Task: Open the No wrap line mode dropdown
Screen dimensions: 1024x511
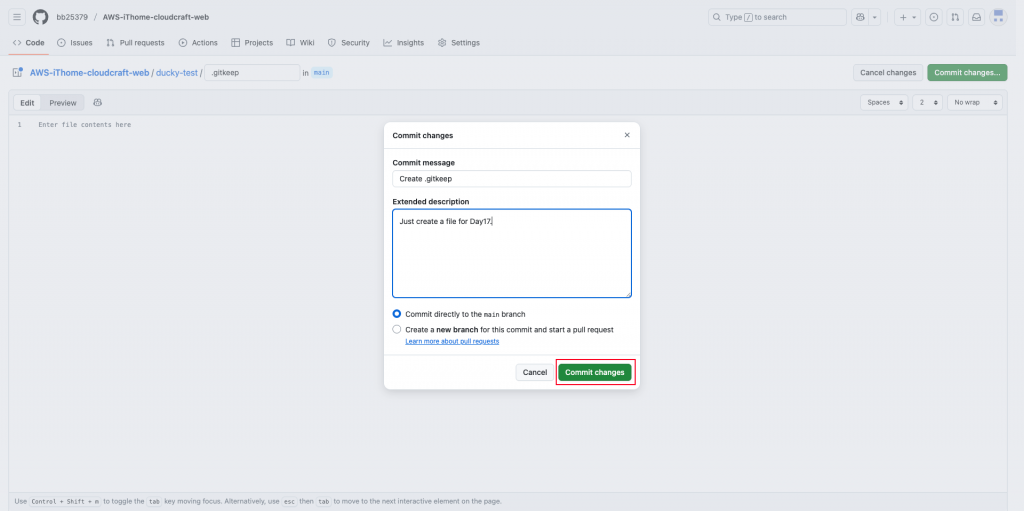Action: point(975,103)
